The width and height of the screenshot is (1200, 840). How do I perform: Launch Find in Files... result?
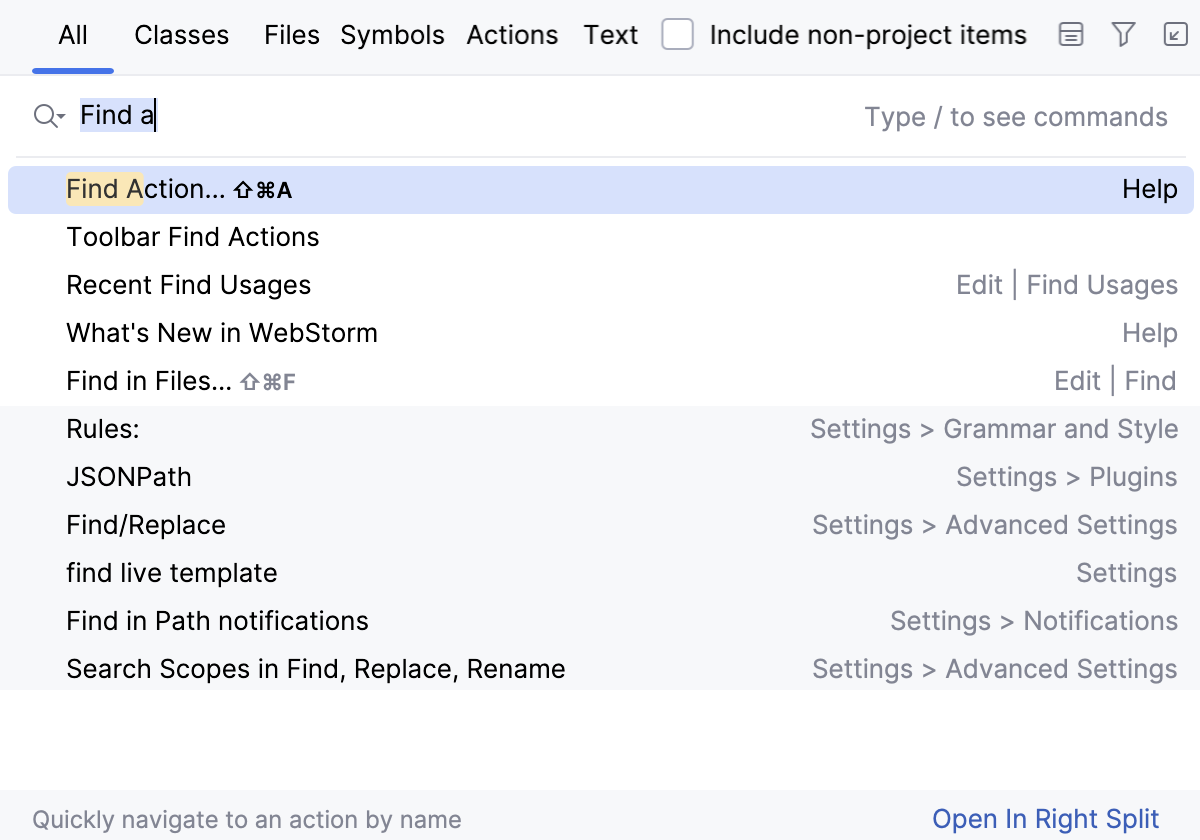tap(149, 381)
